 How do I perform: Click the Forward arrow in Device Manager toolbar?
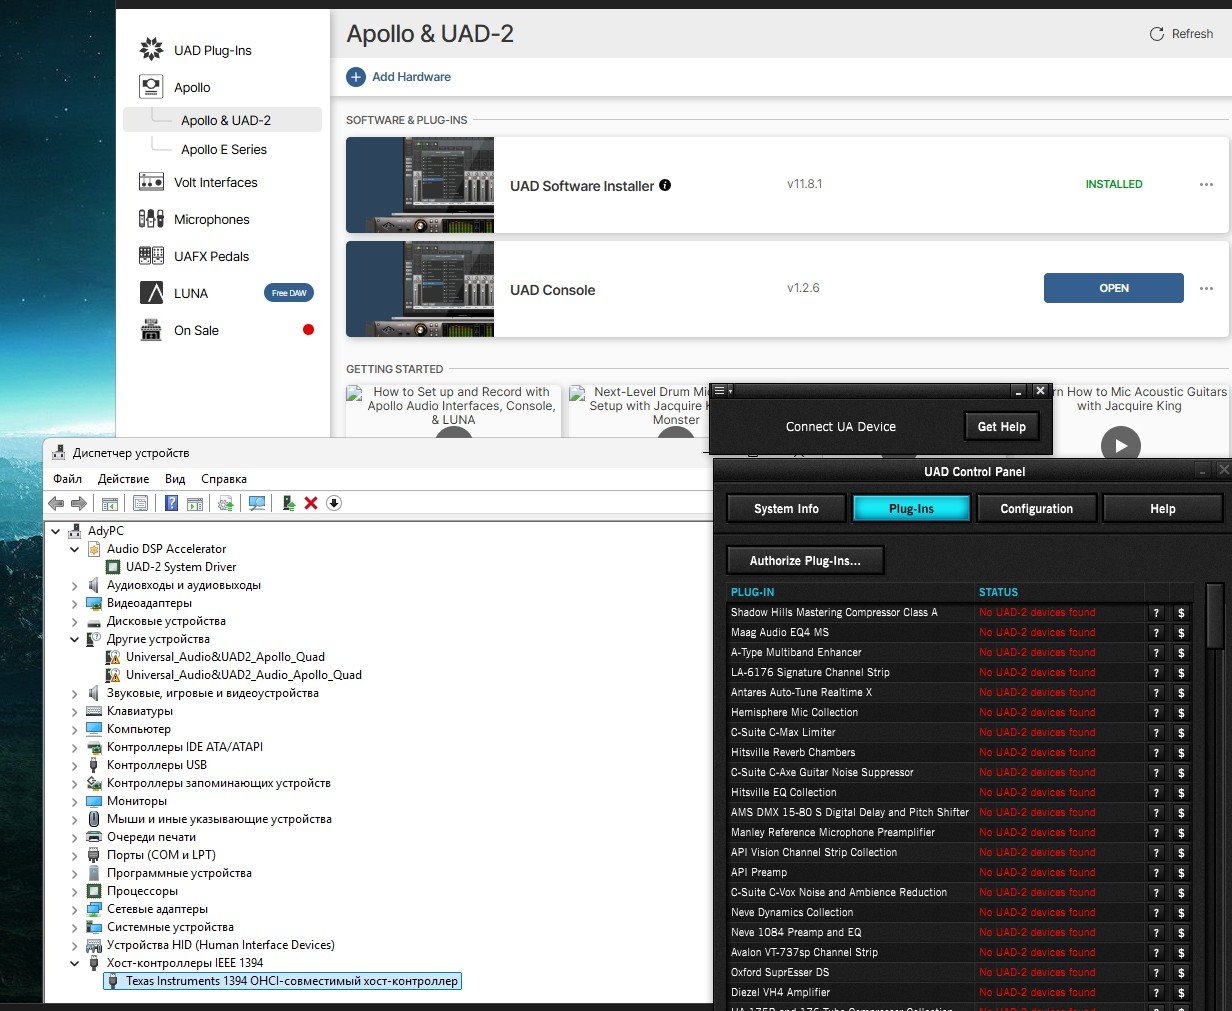click(x=78, y=503)
